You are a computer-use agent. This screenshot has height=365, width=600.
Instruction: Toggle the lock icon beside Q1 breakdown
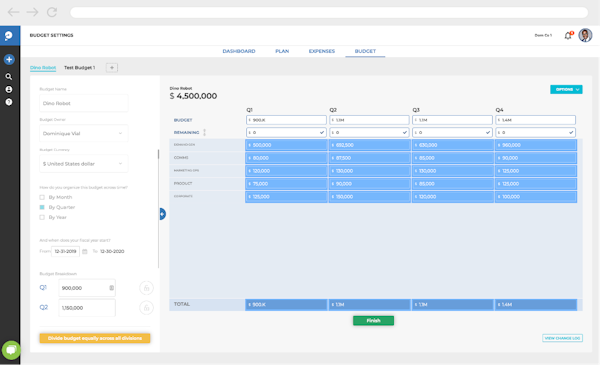coord(146,288)
